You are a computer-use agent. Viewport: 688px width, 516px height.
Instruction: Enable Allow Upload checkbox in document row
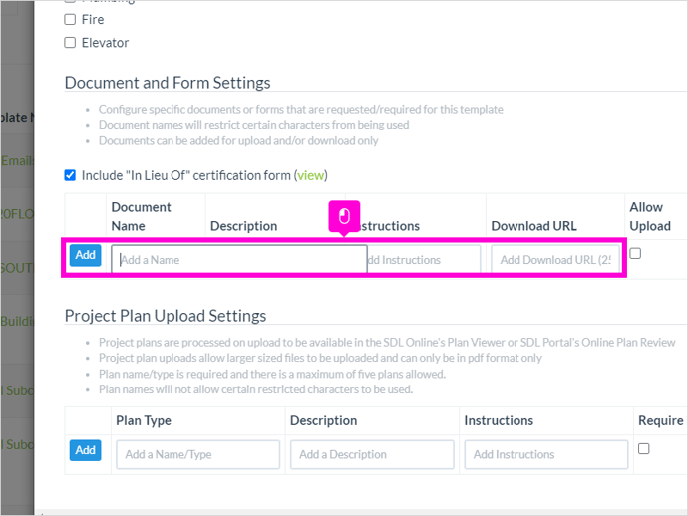point(635,253)
